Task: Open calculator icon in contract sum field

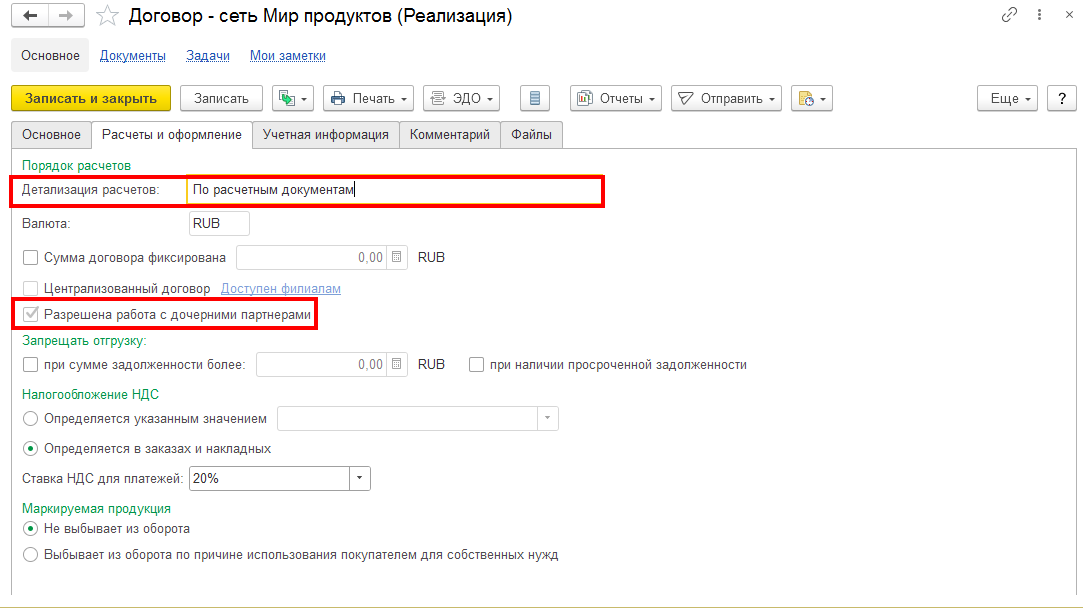Action: coord(397,258)
